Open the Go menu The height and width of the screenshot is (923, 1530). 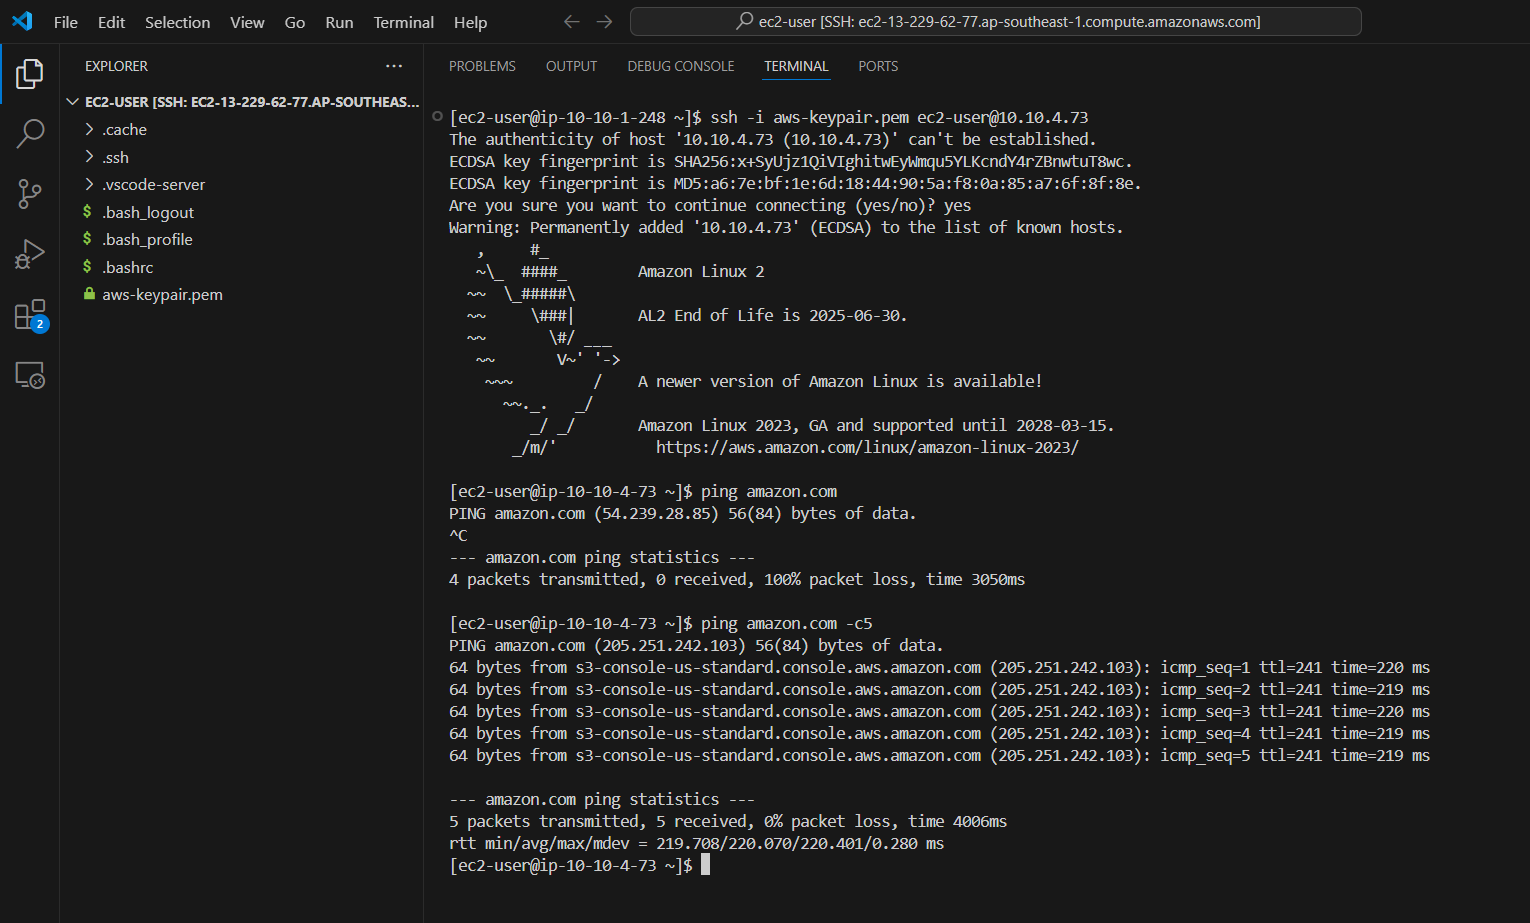[x=294, y=22]
